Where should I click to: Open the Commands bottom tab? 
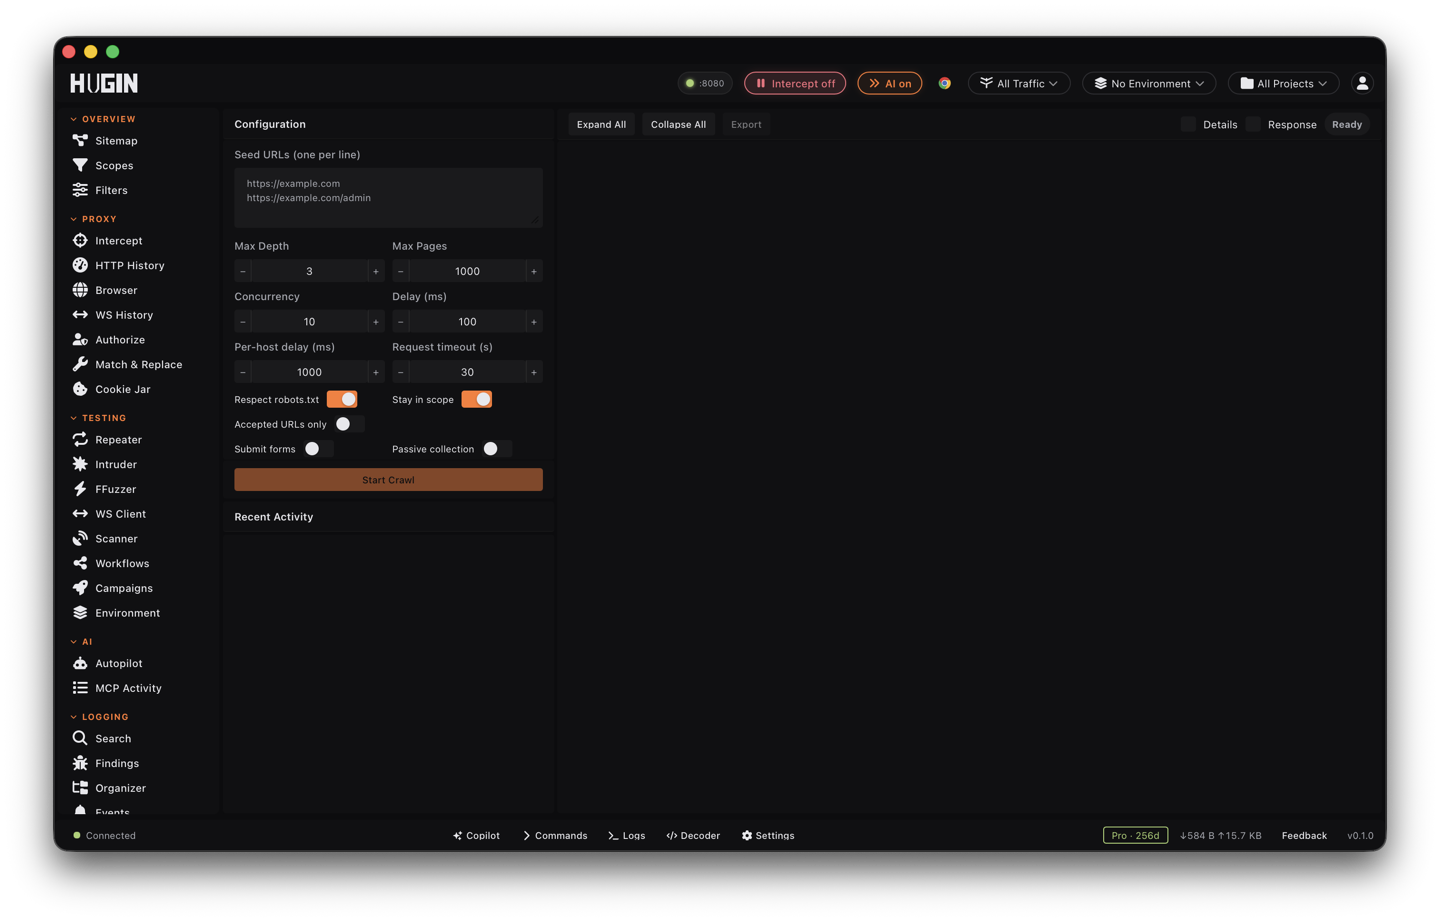coord(555,835)
